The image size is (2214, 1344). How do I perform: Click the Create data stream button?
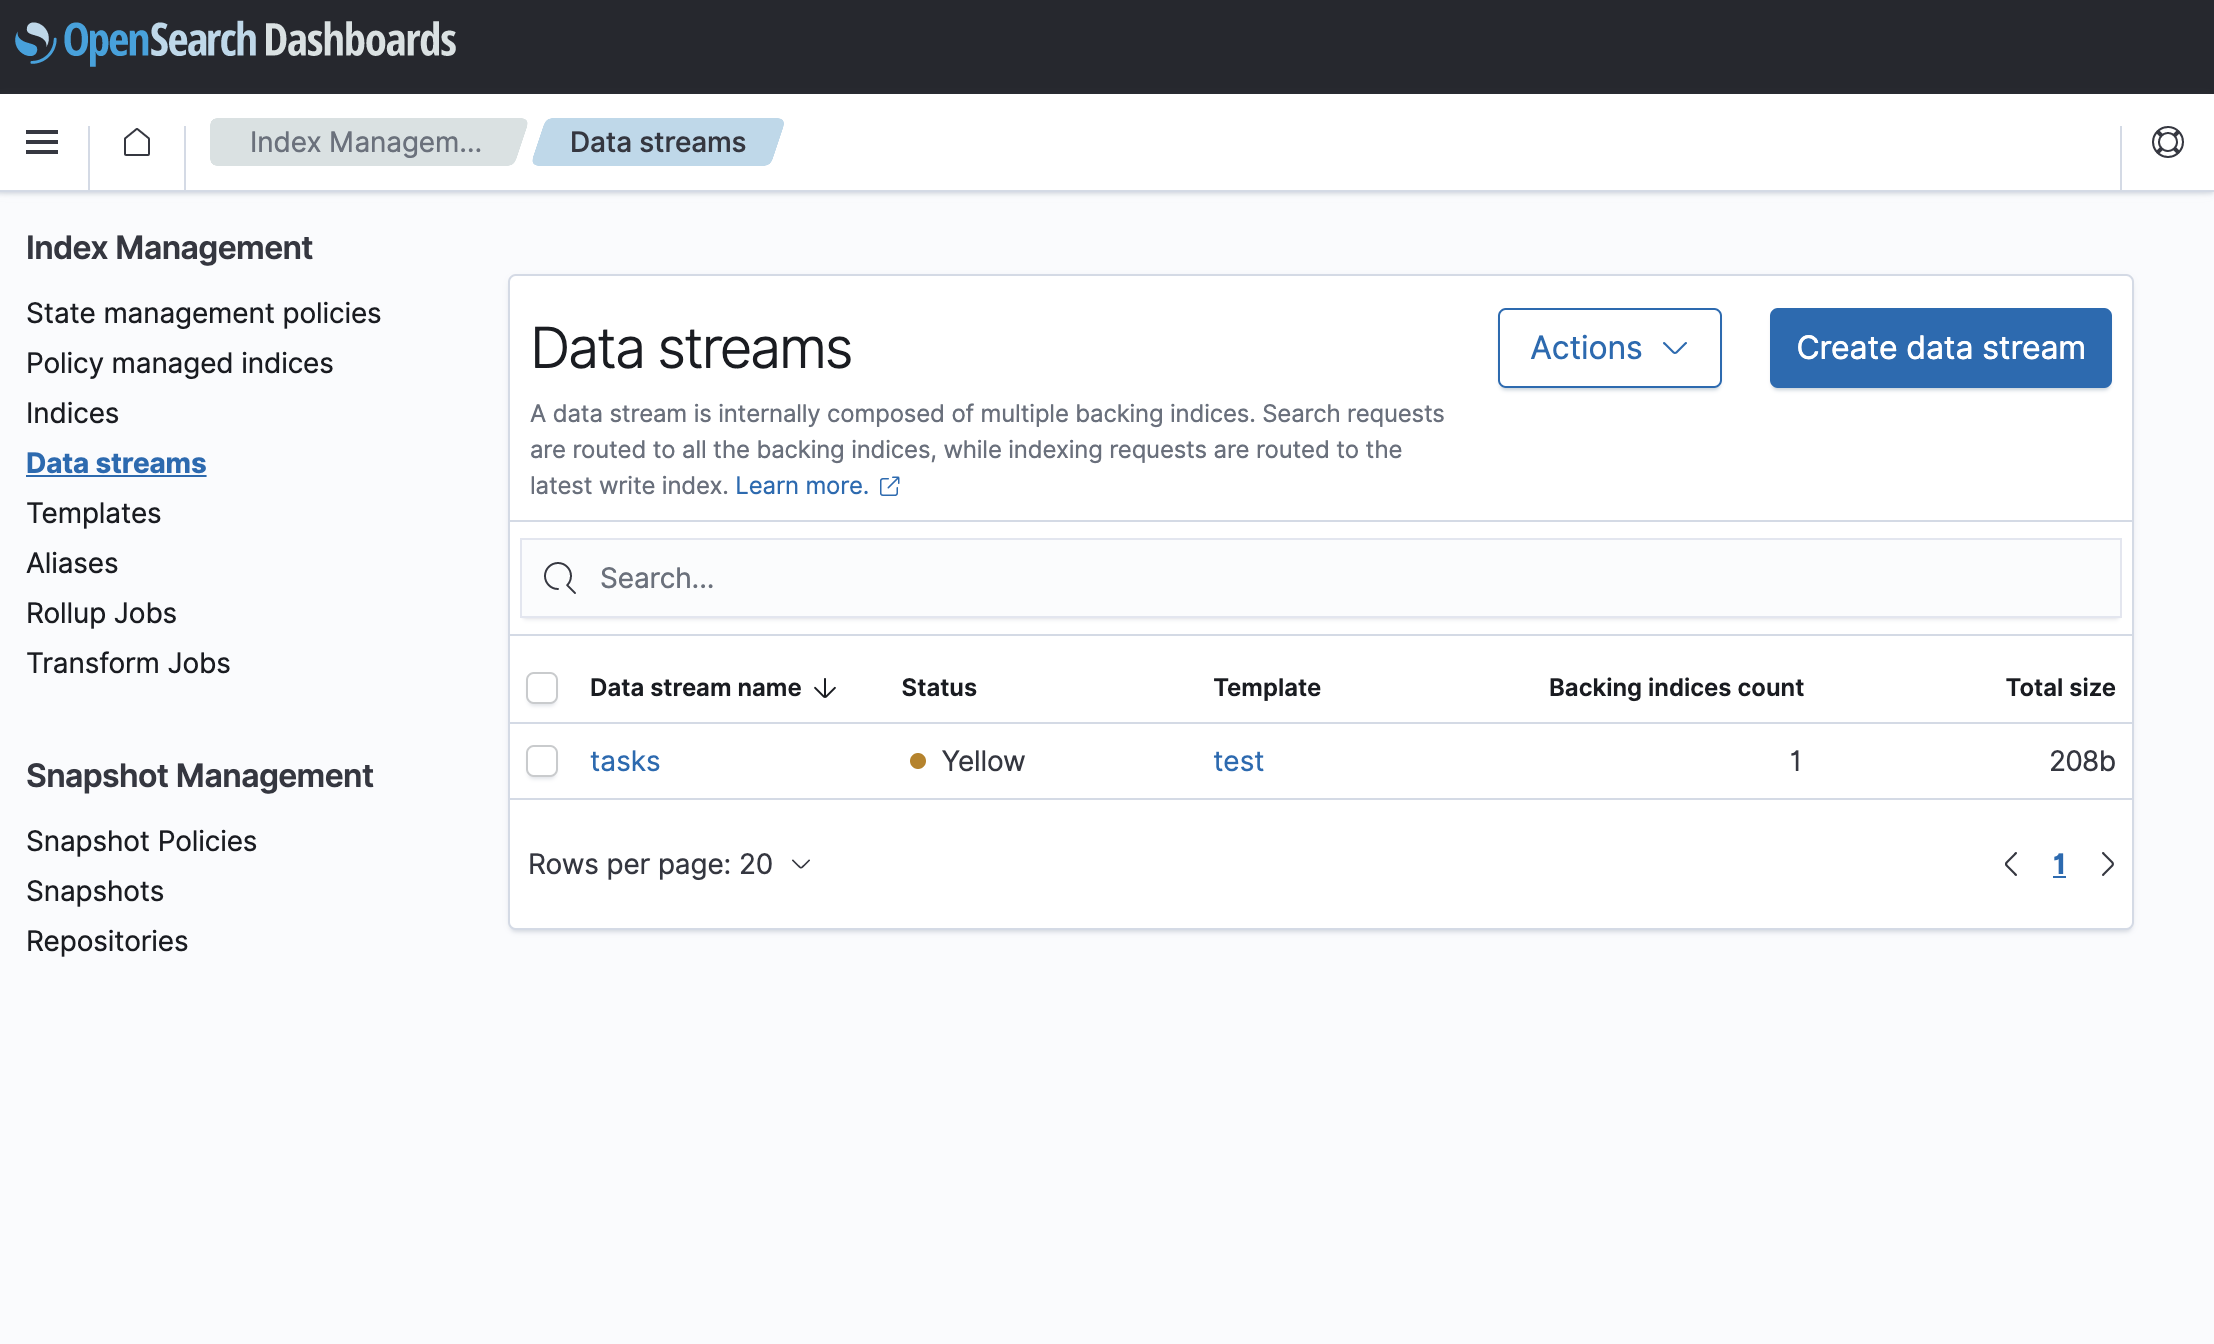pos(1939,348)
